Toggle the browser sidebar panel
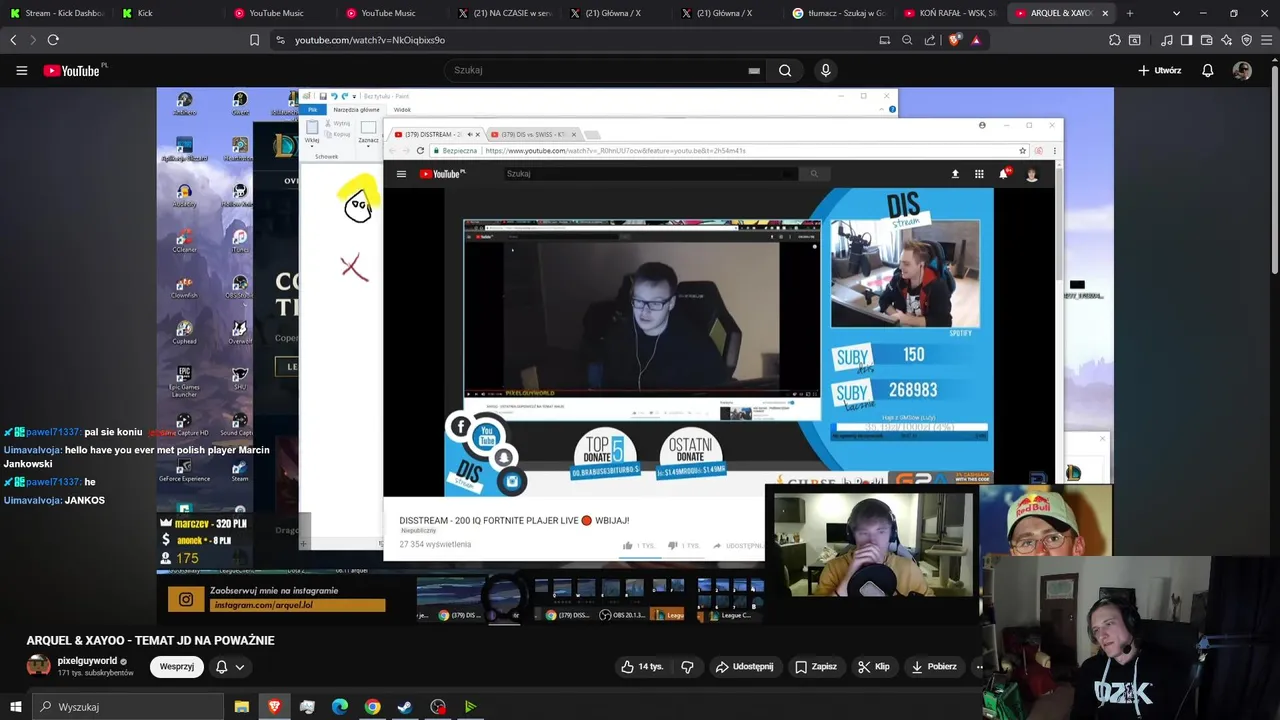This screenshot has height=720, width=1280. point(1186,40)
